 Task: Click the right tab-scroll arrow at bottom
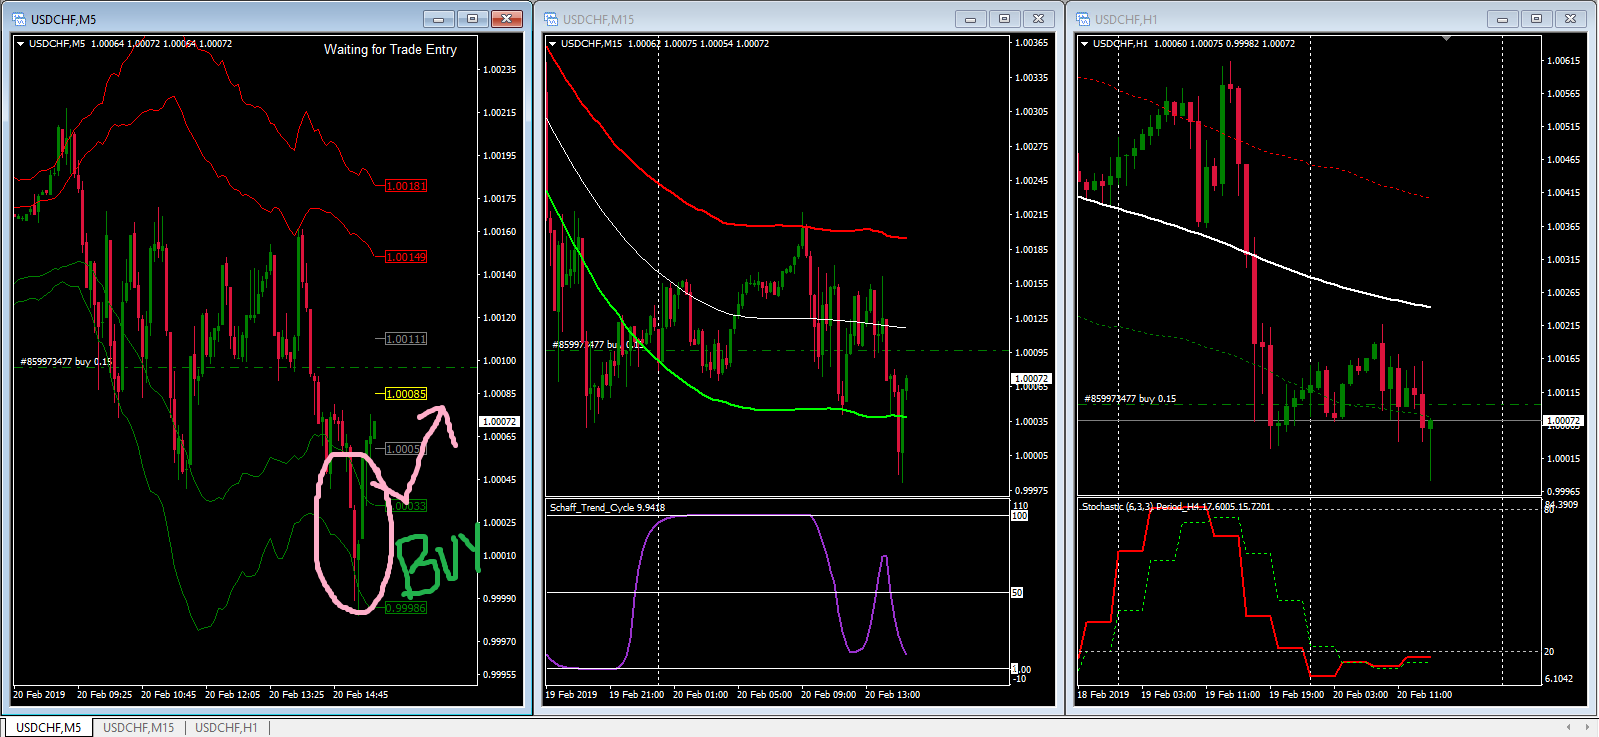coord(1587,727)
